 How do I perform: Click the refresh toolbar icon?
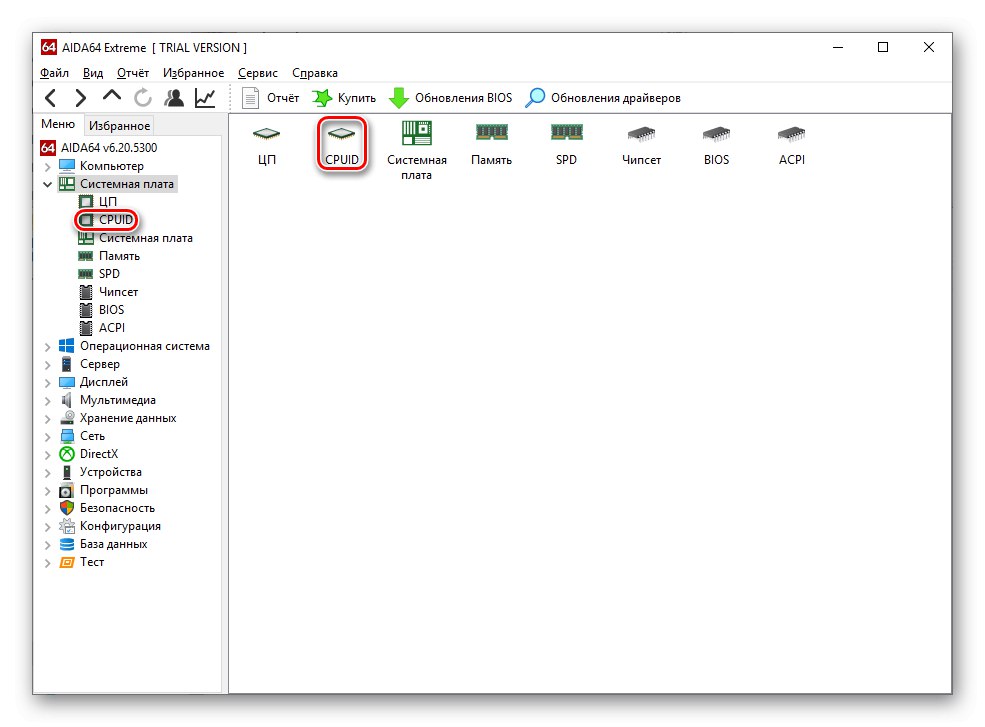pos(143,98)
